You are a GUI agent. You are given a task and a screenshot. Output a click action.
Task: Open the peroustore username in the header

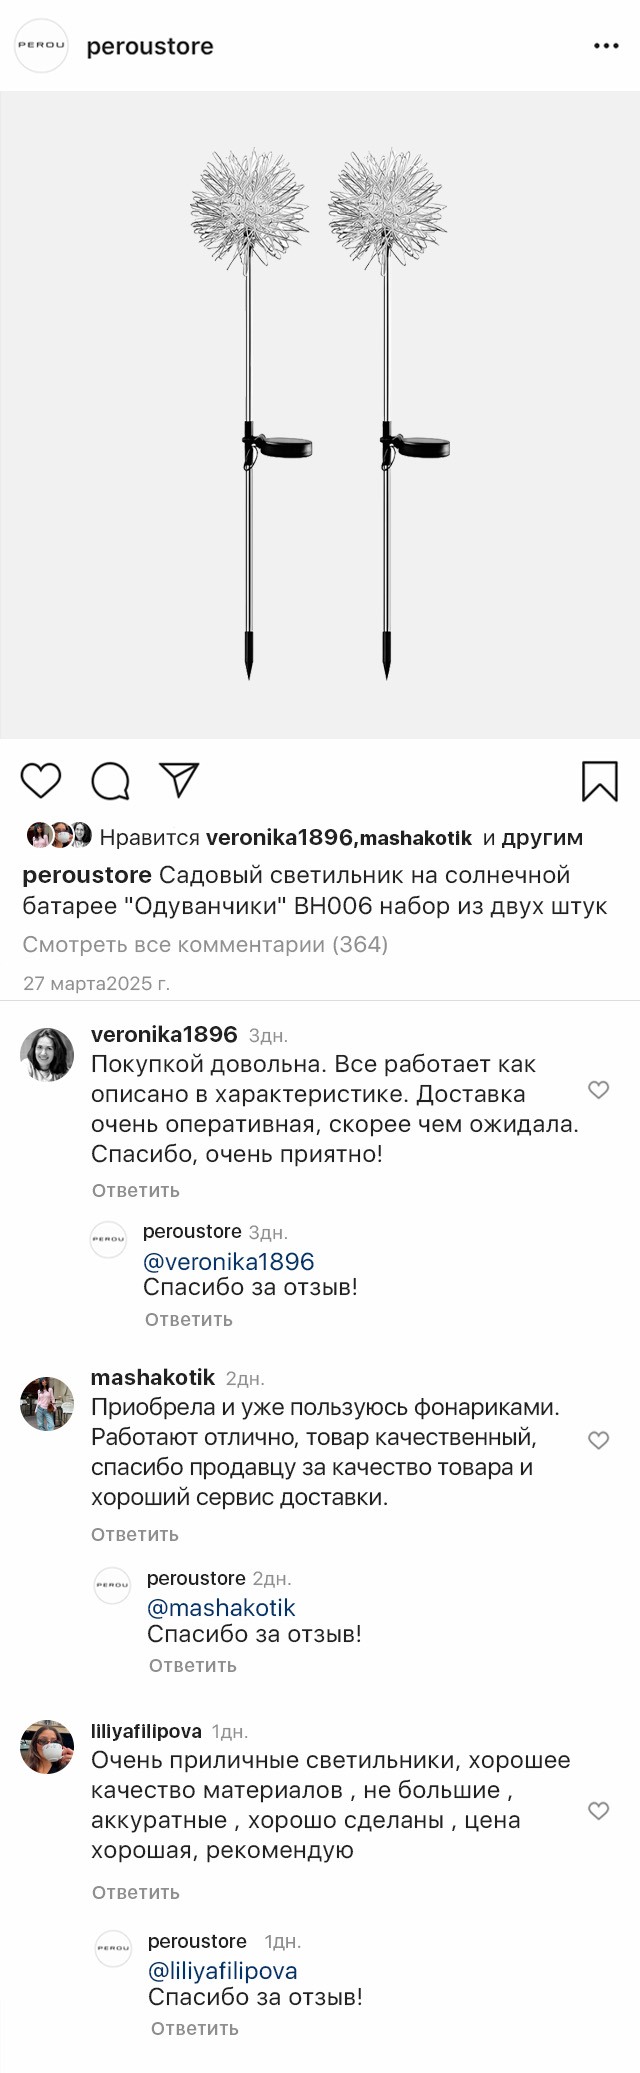coord(150,47)
